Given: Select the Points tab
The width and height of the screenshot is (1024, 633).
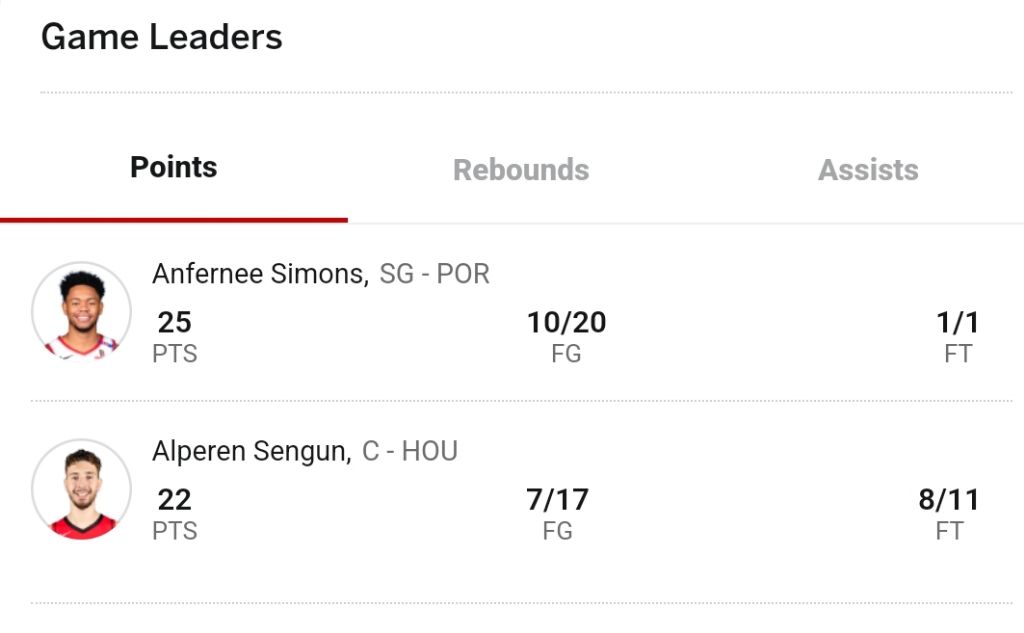Looking at the screenshot, I should [x=174, y=167].
